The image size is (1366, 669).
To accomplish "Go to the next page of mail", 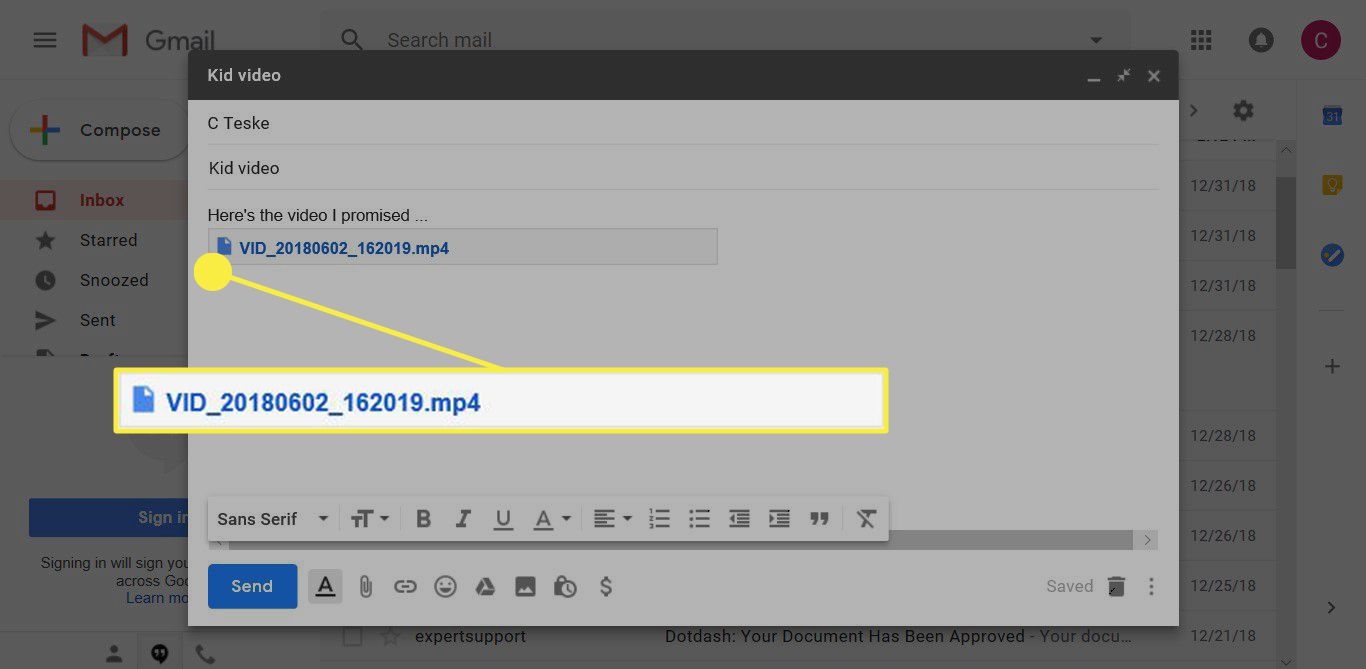I will pyautogui.click(x=1193, y=110).
